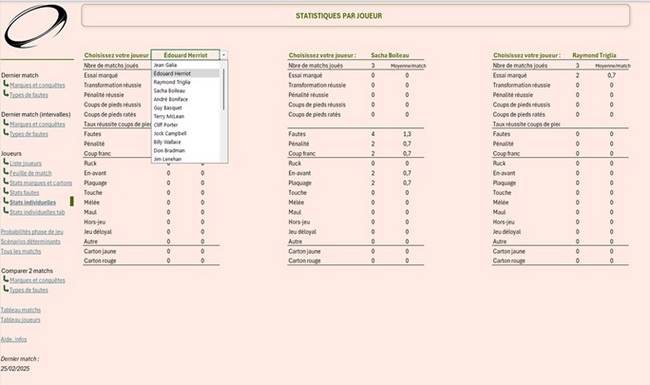650x385 pixels.
Task: Click the arrow icon beside Liste joueurs
Action: tap(6, 162)
